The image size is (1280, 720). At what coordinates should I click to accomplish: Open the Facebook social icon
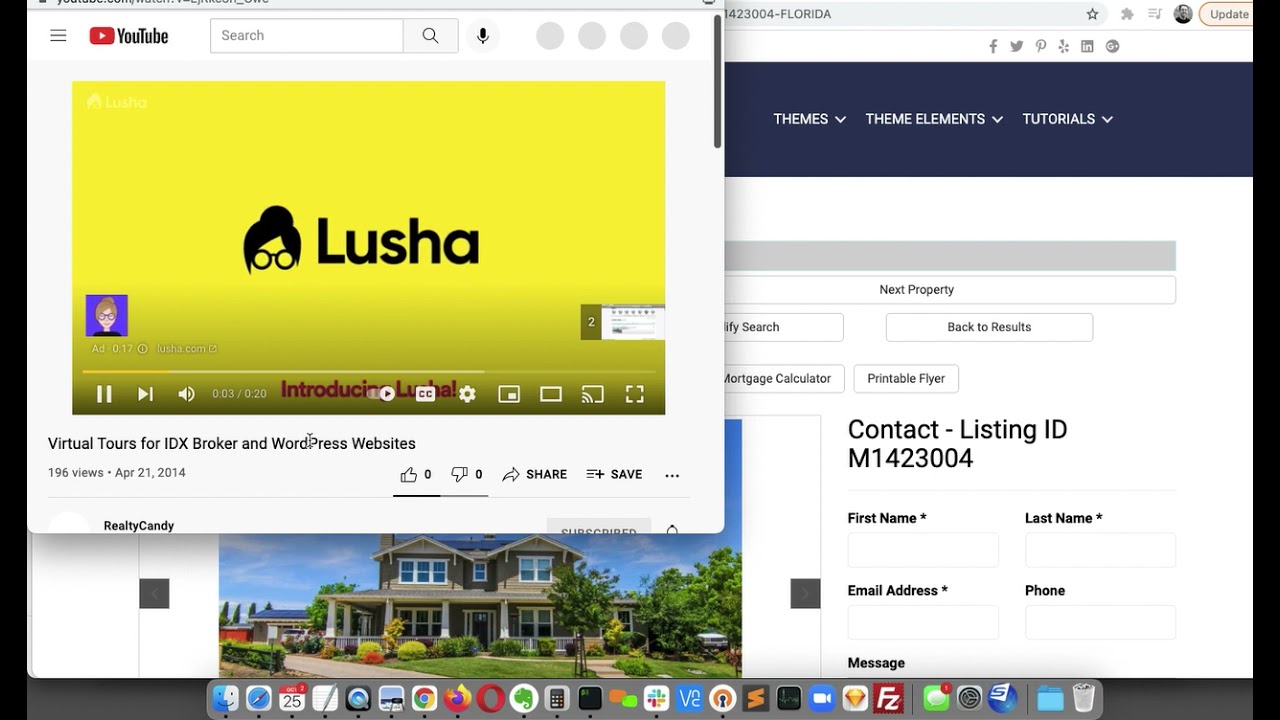(993, 46)
